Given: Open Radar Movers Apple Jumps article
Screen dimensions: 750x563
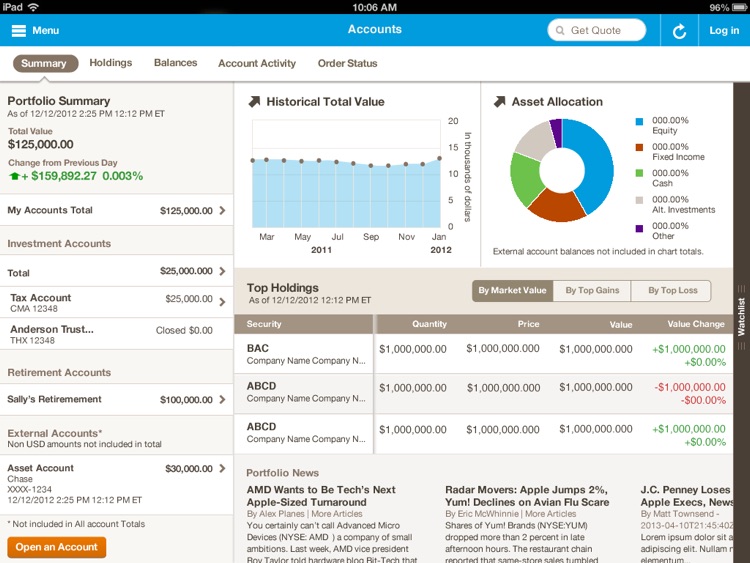Looking at the screenshot, I should [x=527, y=496].
